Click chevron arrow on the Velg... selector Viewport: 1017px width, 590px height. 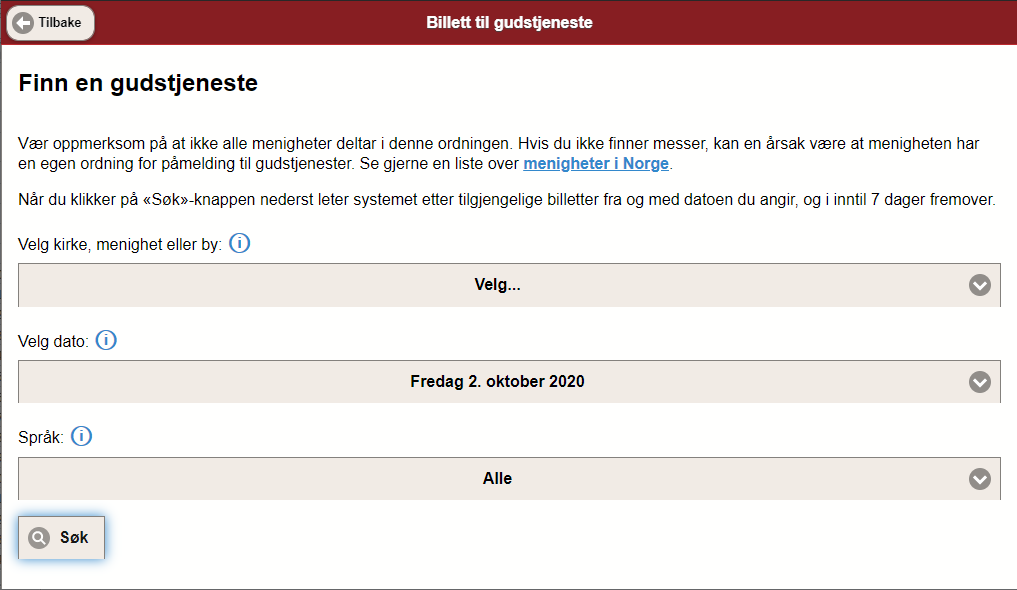pyautogui.click(x=979, y=285)
